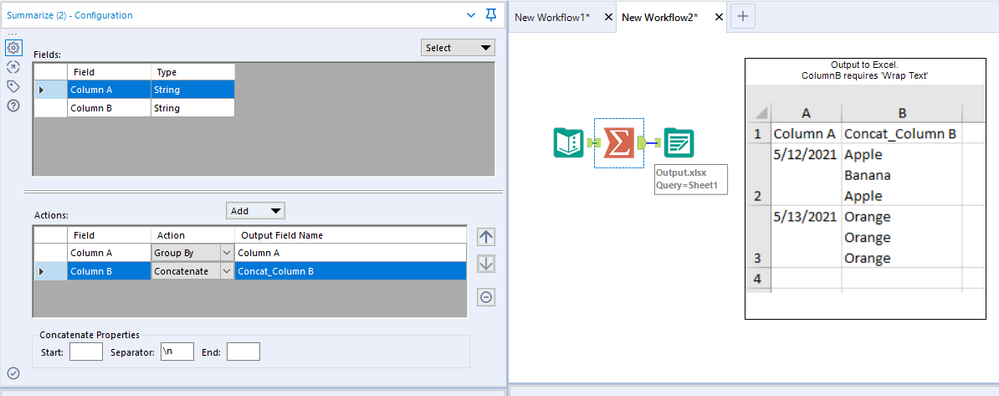Image resolution: width=999 pixels, height=396 pixels.
Task: Close the New Workflow2 tab
Action: tap(719, 17)
